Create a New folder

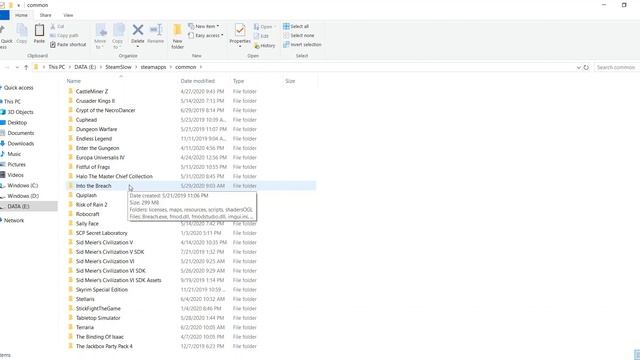(x=178, y=36)
